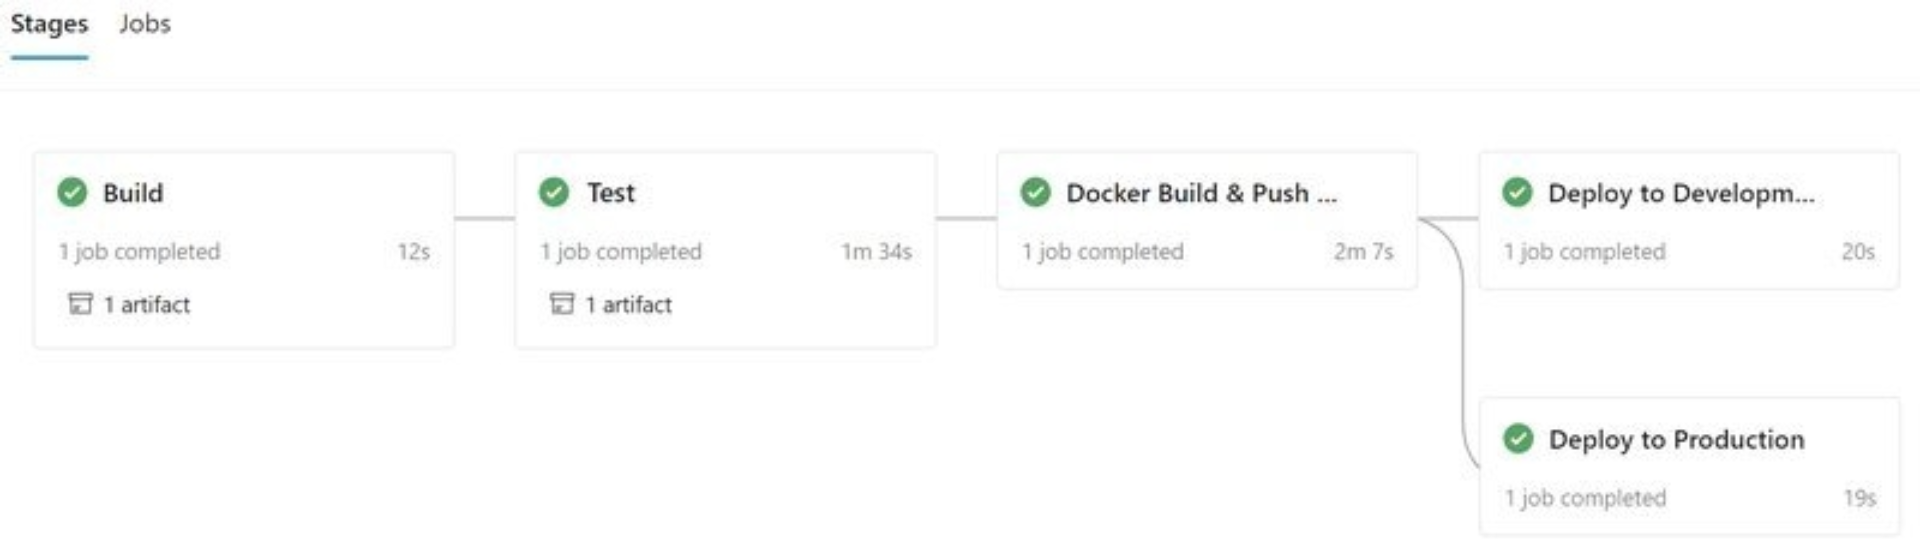View the 1 artifact link under Test
This screenshot has height=550, width=1920.
[629, 305]
